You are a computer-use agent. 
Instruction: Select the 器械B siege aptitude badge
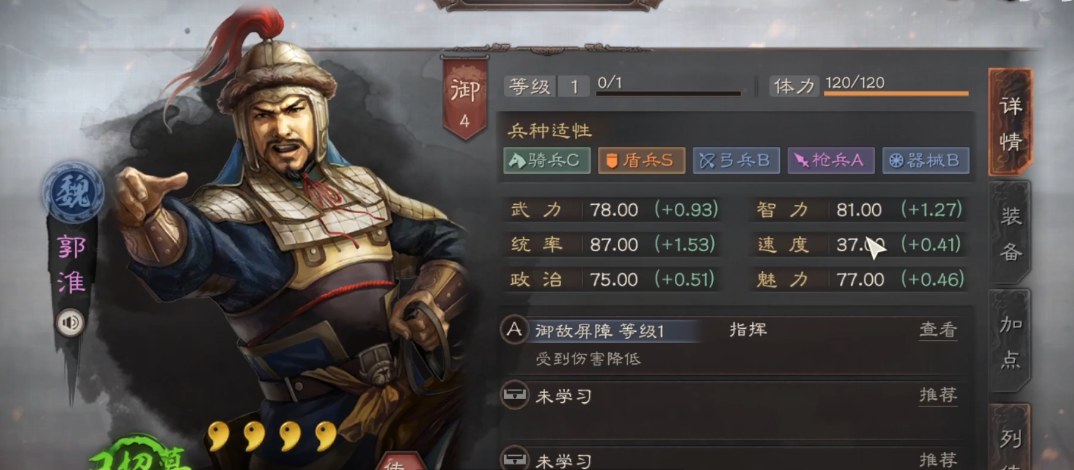925,160
